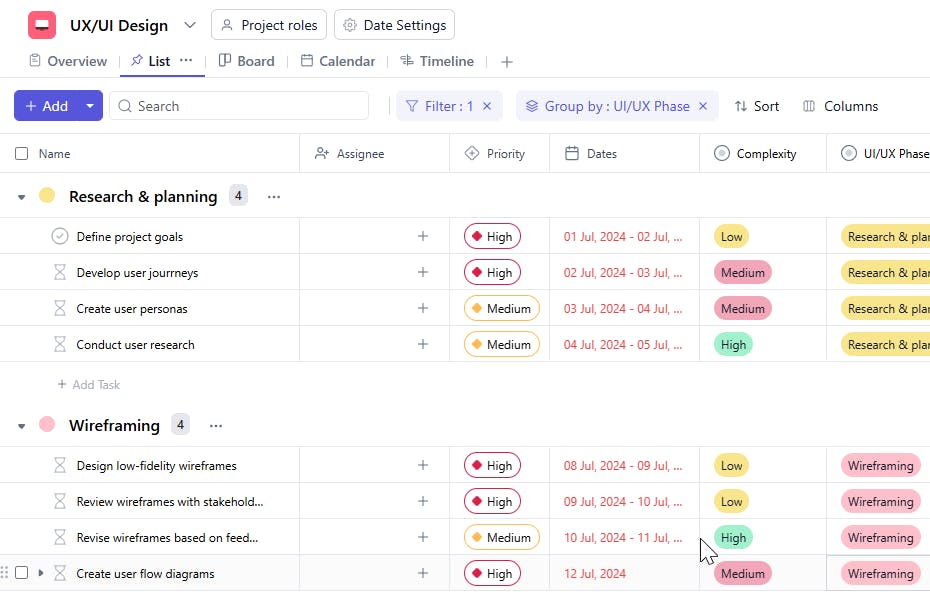Check the Create user flow diagrams checkbox
This screenshot has width=930, height=600.
pos(22,573)
